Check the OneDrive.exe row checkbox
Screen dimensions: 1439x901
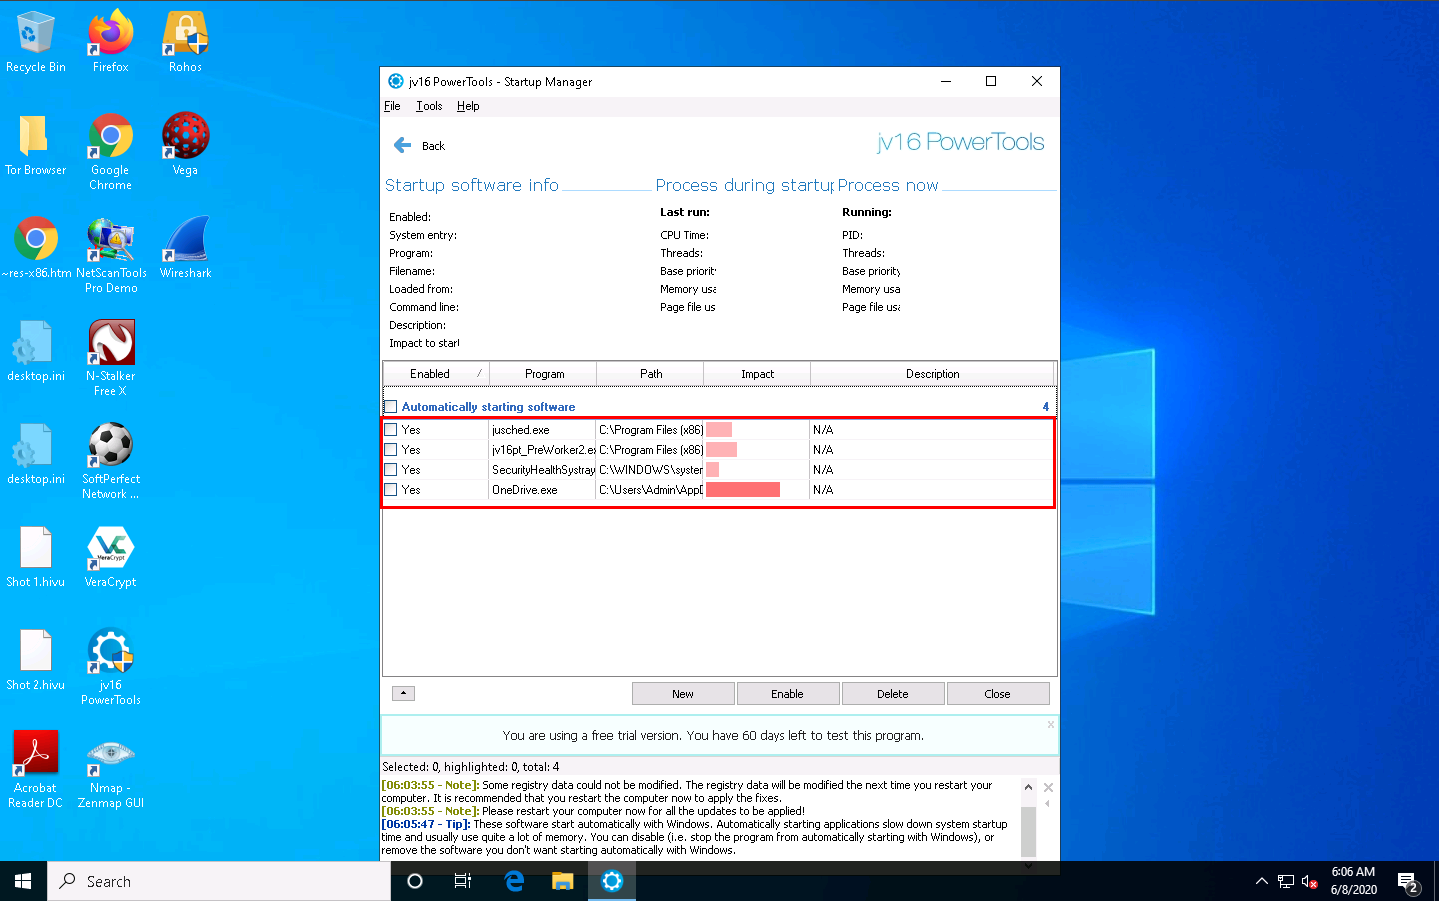pos(391,490)
